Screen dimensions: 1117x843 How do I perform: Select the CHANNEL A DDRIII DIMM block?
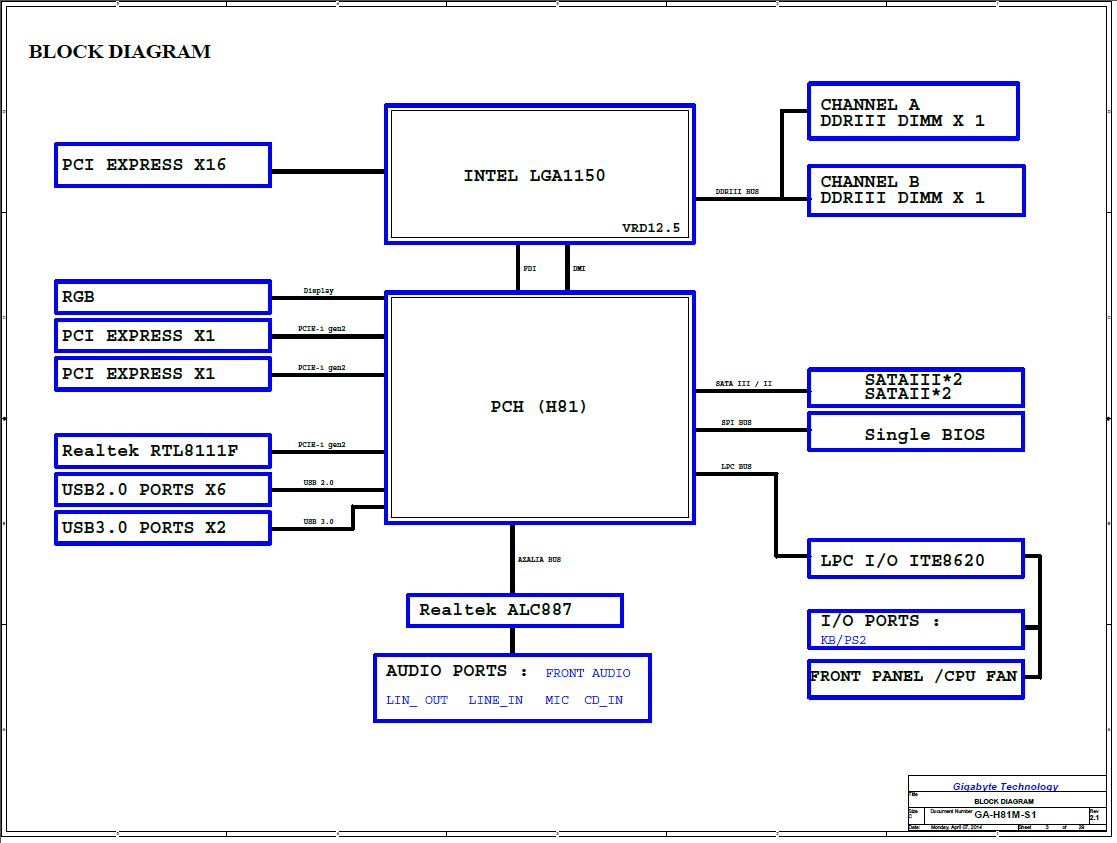pos(912,112)
